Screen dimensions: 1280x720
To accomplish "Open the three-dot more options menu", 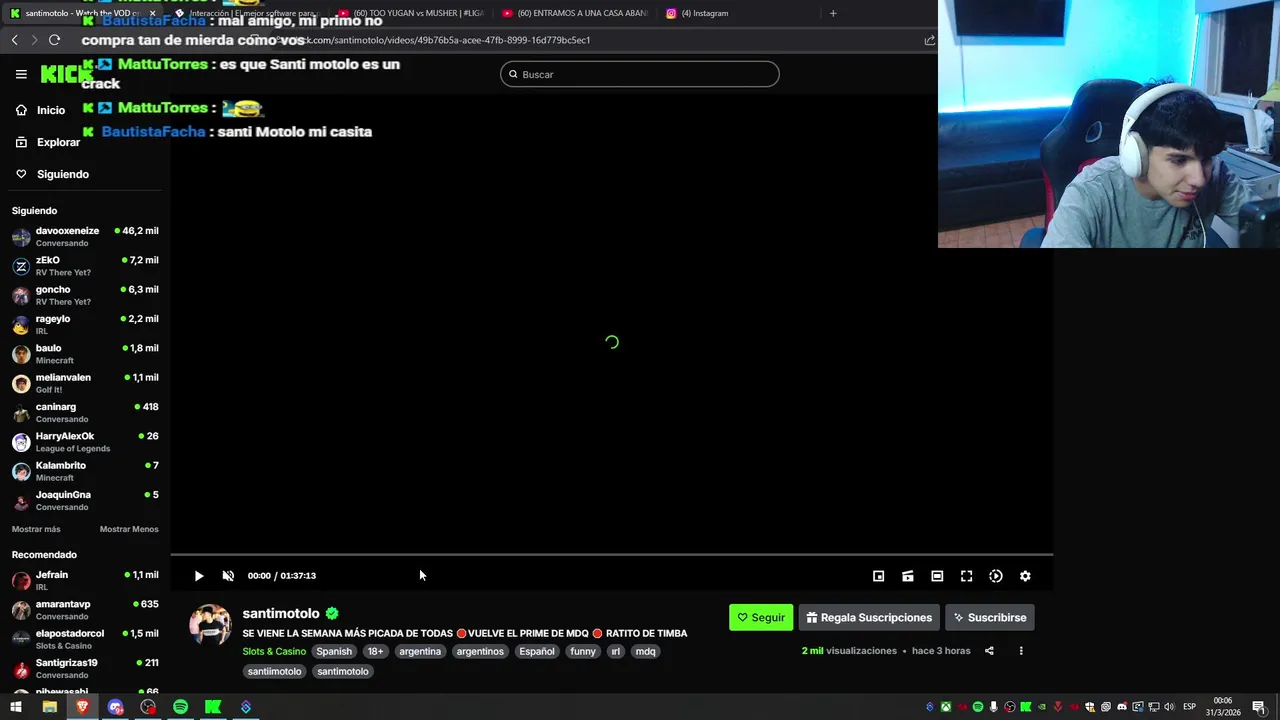I will 1021,651.
